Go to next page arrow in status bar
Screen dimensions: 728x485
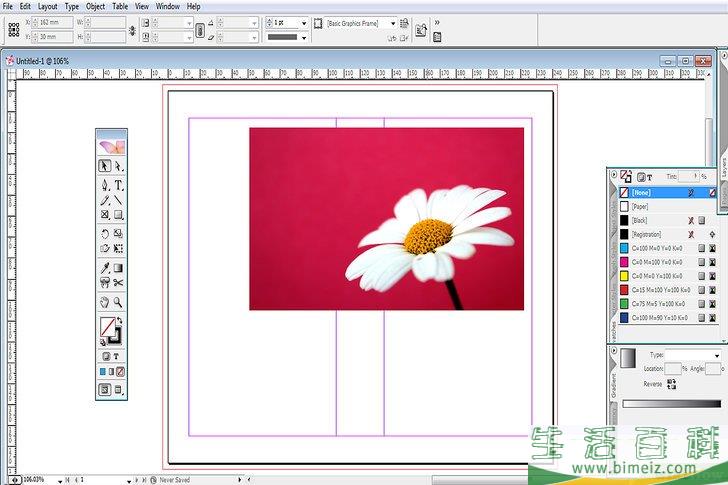click(136, 480)
